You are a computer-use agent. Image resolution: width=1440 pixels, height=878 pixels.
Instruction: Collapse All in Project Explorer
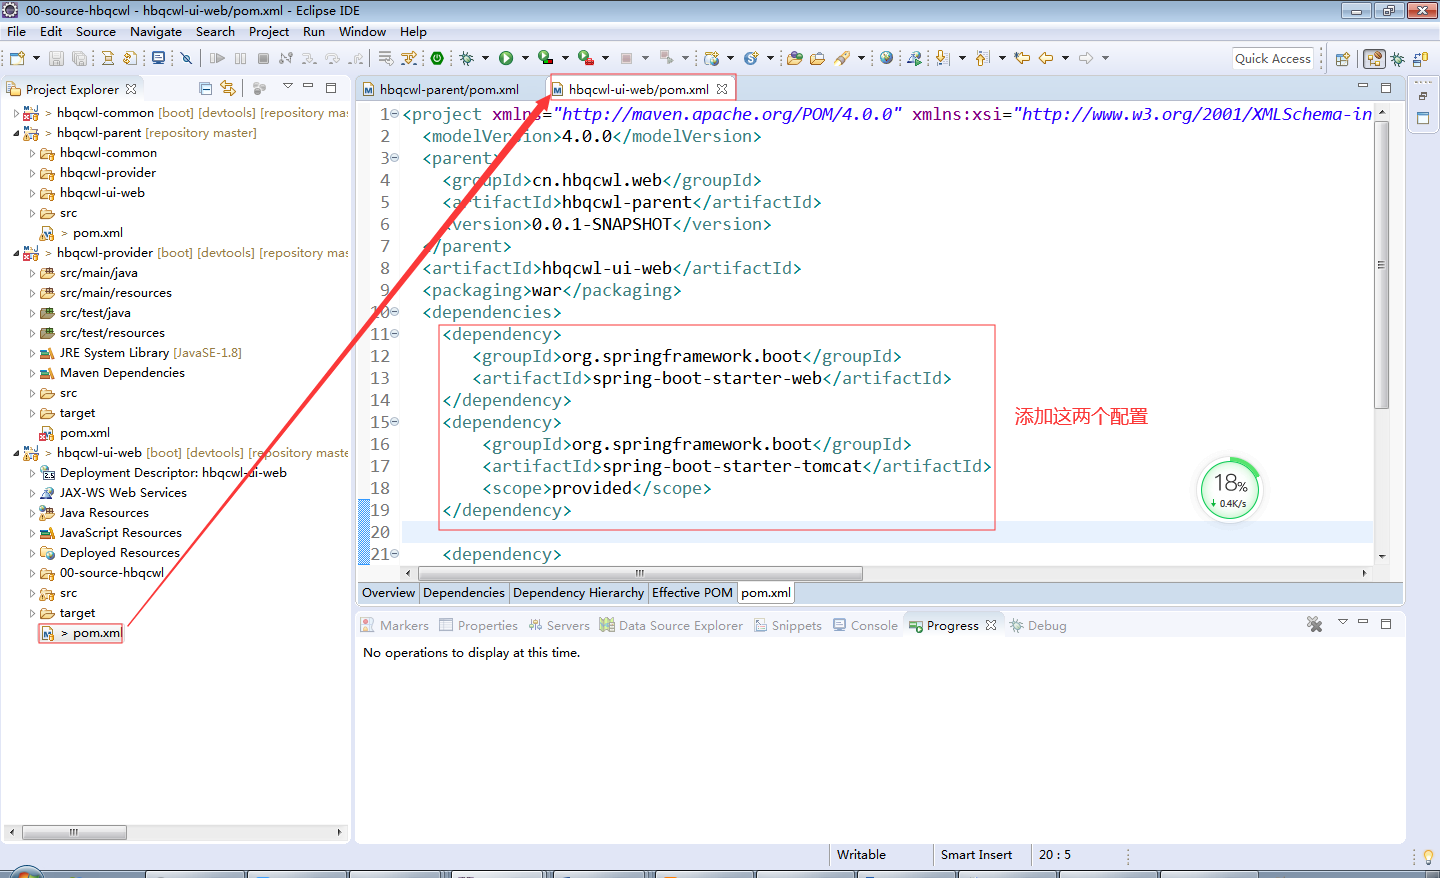tap(205, 88)
